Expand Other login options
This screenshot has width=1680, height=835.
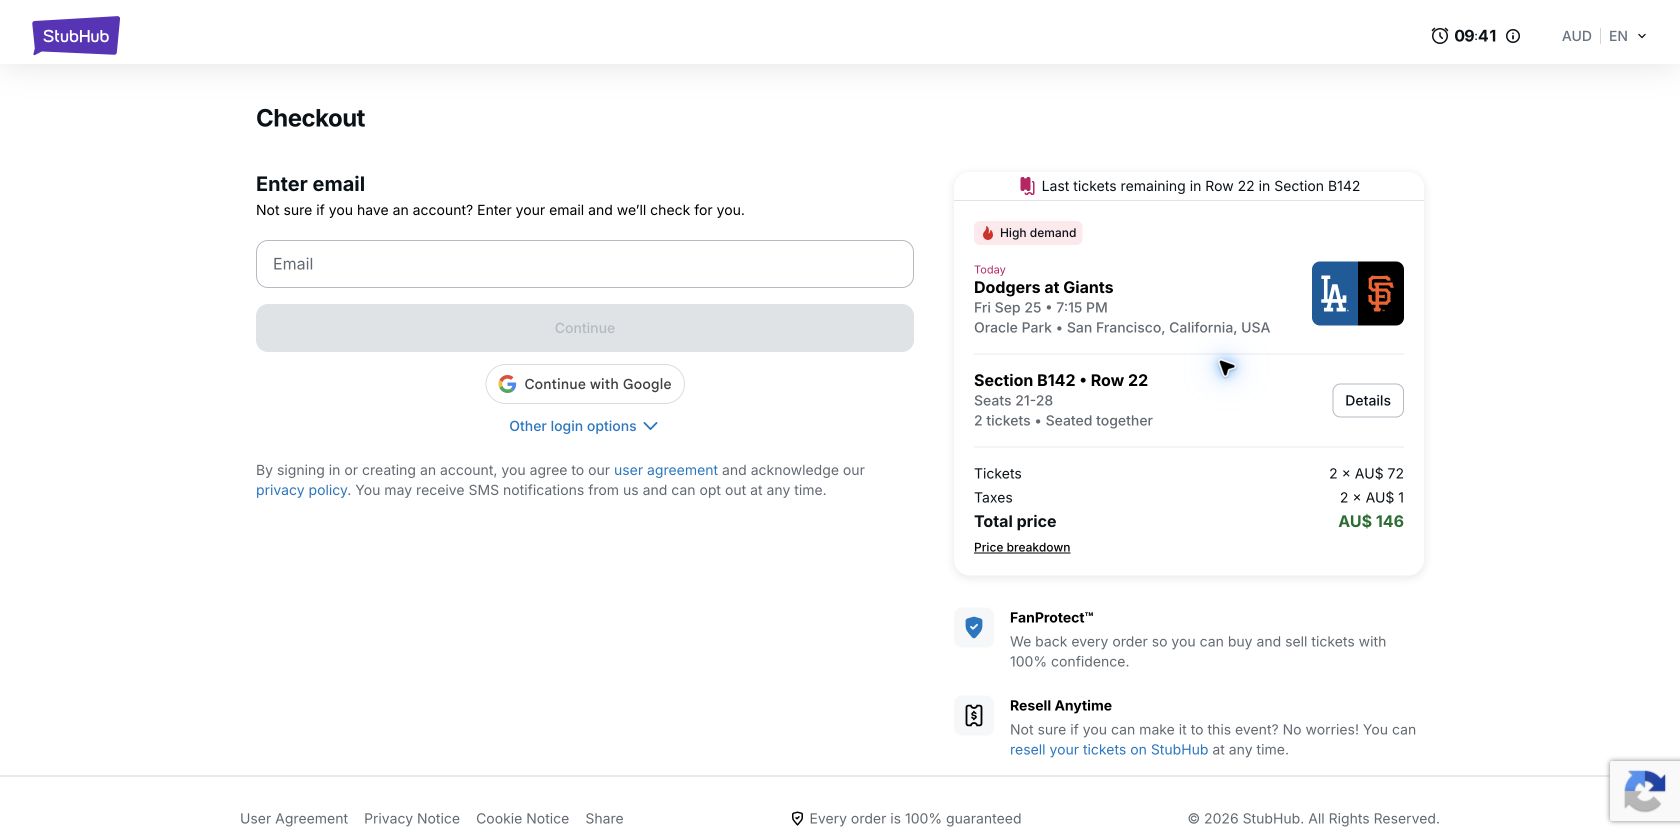(x=584, y=426)
